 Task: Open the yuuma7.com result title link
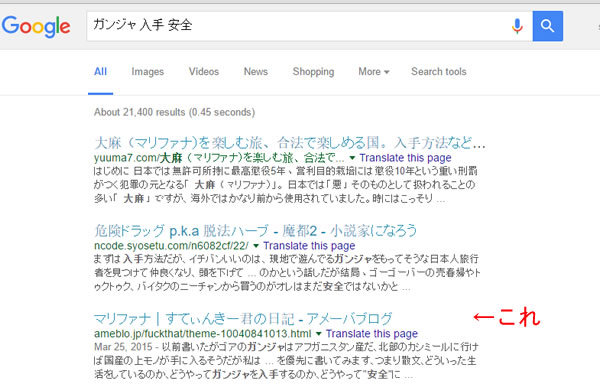click(x=290, y=143)
